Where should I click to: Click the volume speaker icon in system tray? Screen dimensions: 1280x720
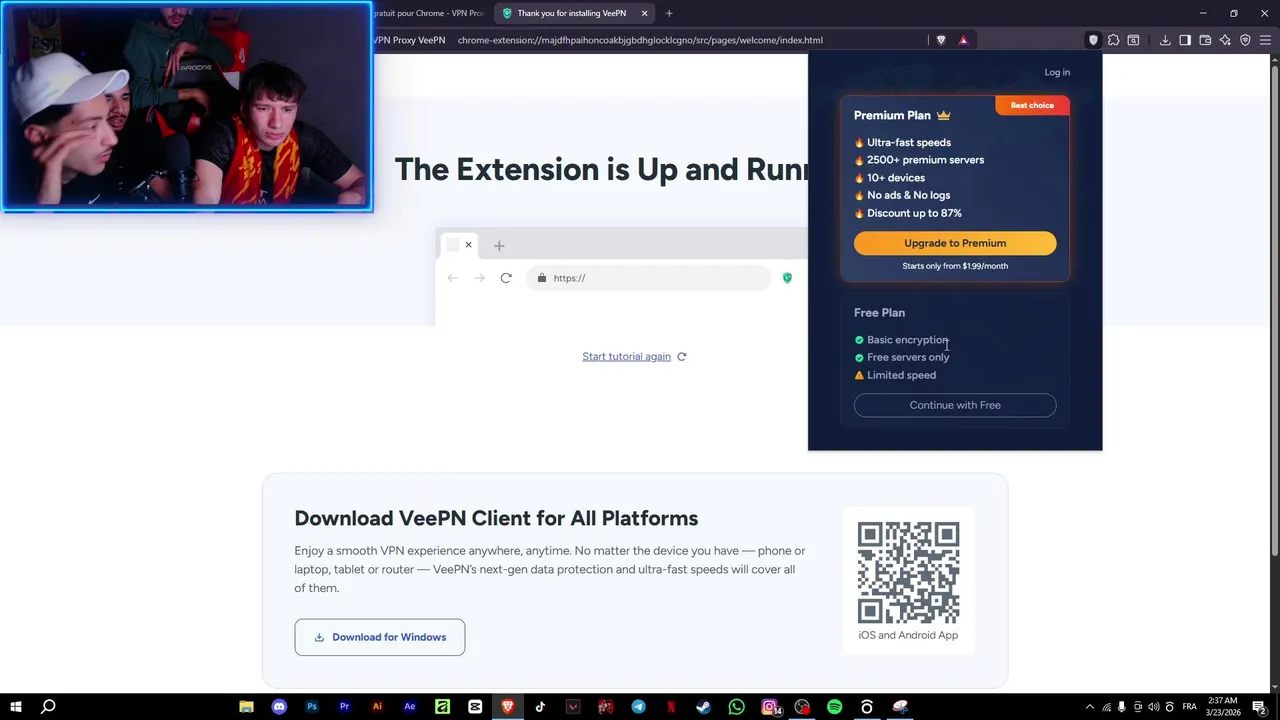(1153, 707)
